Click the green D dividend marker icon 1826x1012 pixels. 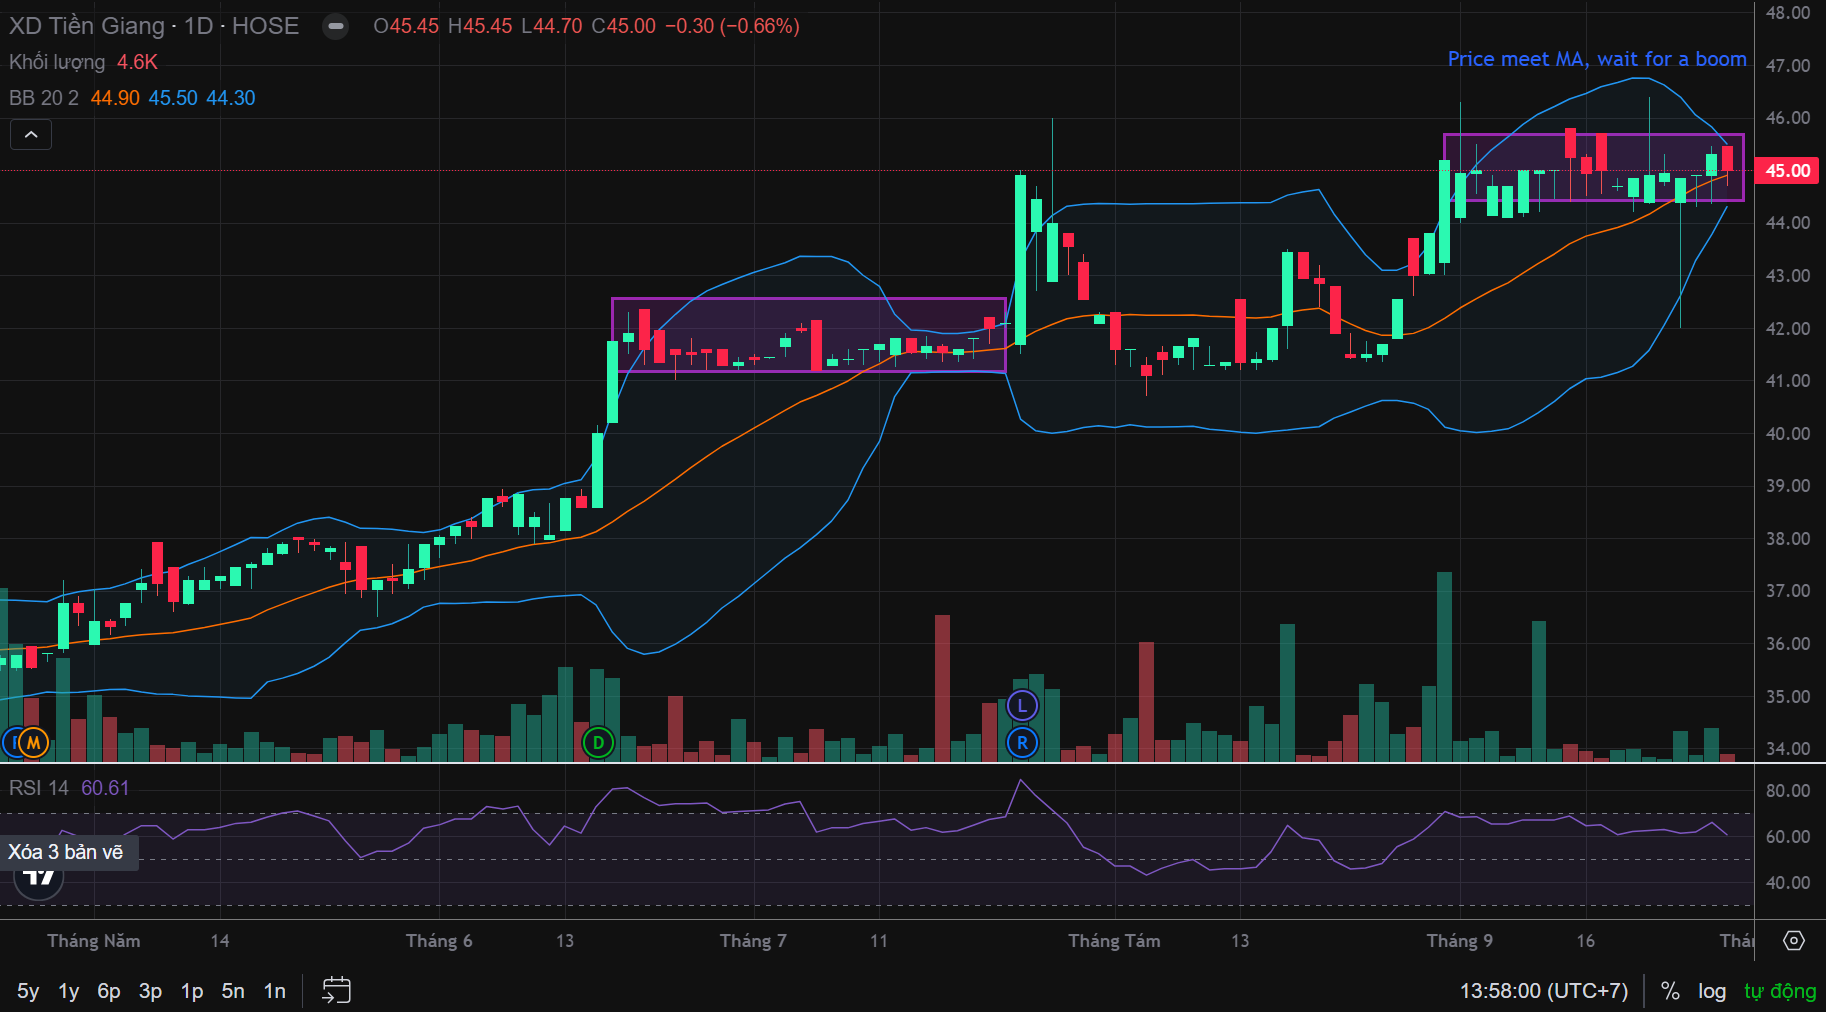pyautogui.click(x=598, y=743)
